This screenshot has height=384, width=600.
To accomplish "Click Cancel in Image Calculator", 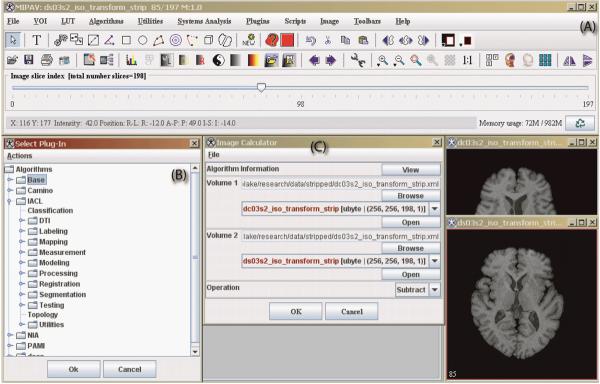I will 352,311.
